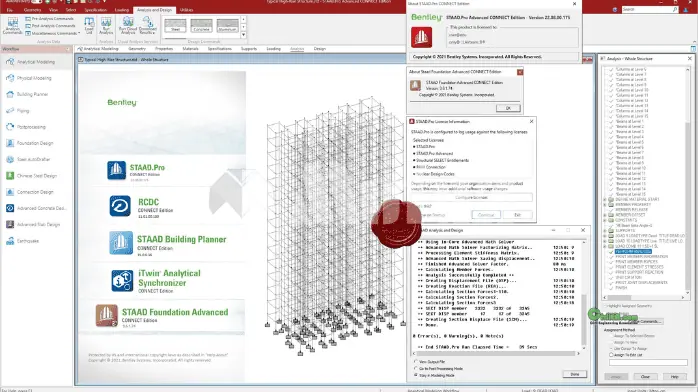The width and height of the screenshot is (698, 392).
Task: Click the RCDC splash product icon
Action: 120,206
